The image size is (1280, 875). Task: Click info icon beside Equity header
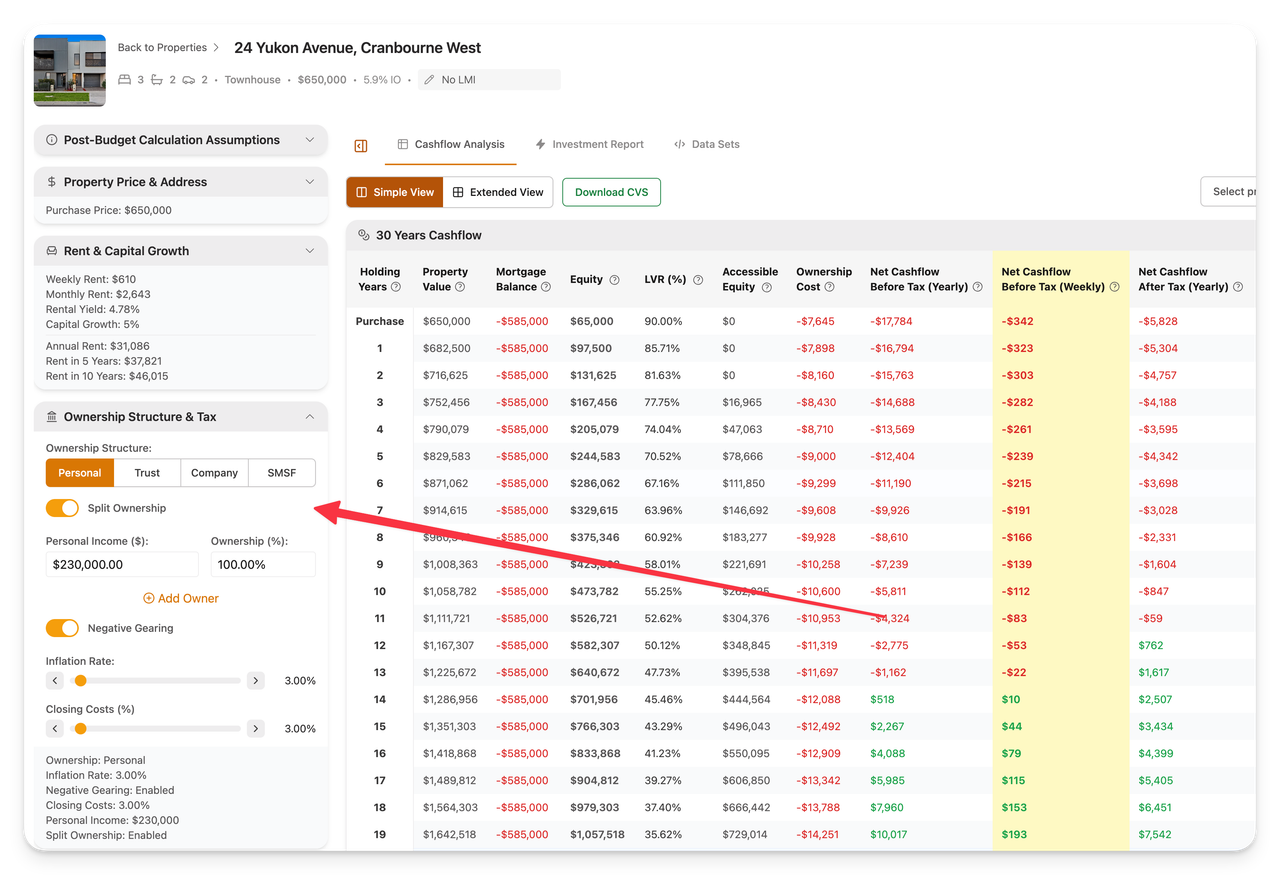[x=614, y=280]
